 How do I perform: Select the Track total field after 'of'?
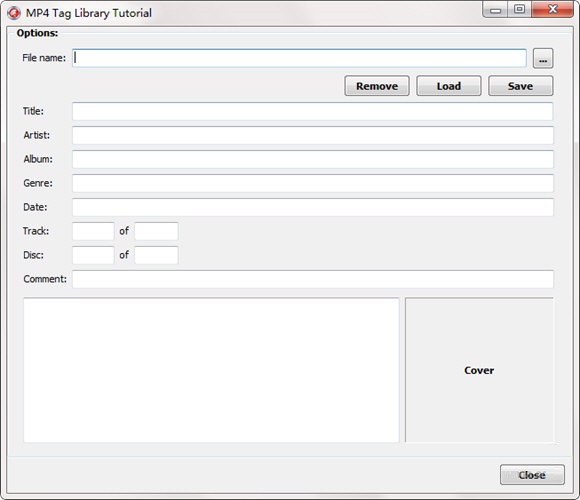[x=156, y=231]
